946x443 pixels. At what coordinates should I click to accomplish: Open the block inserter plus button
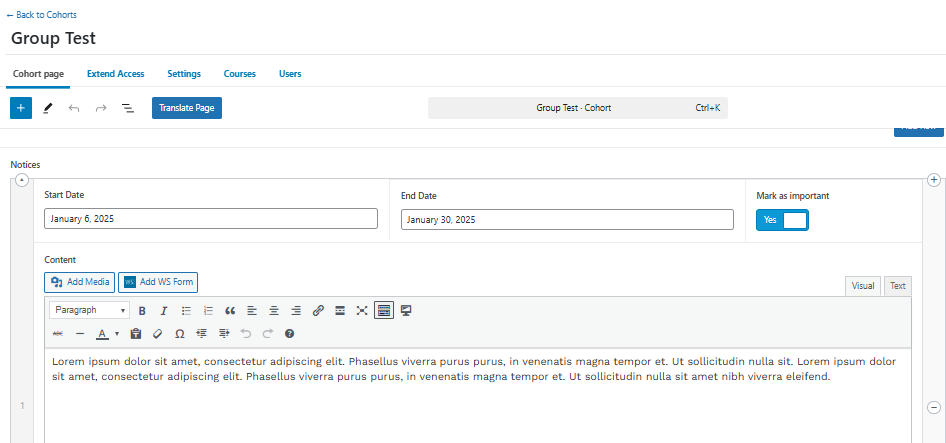pos(21,108)
